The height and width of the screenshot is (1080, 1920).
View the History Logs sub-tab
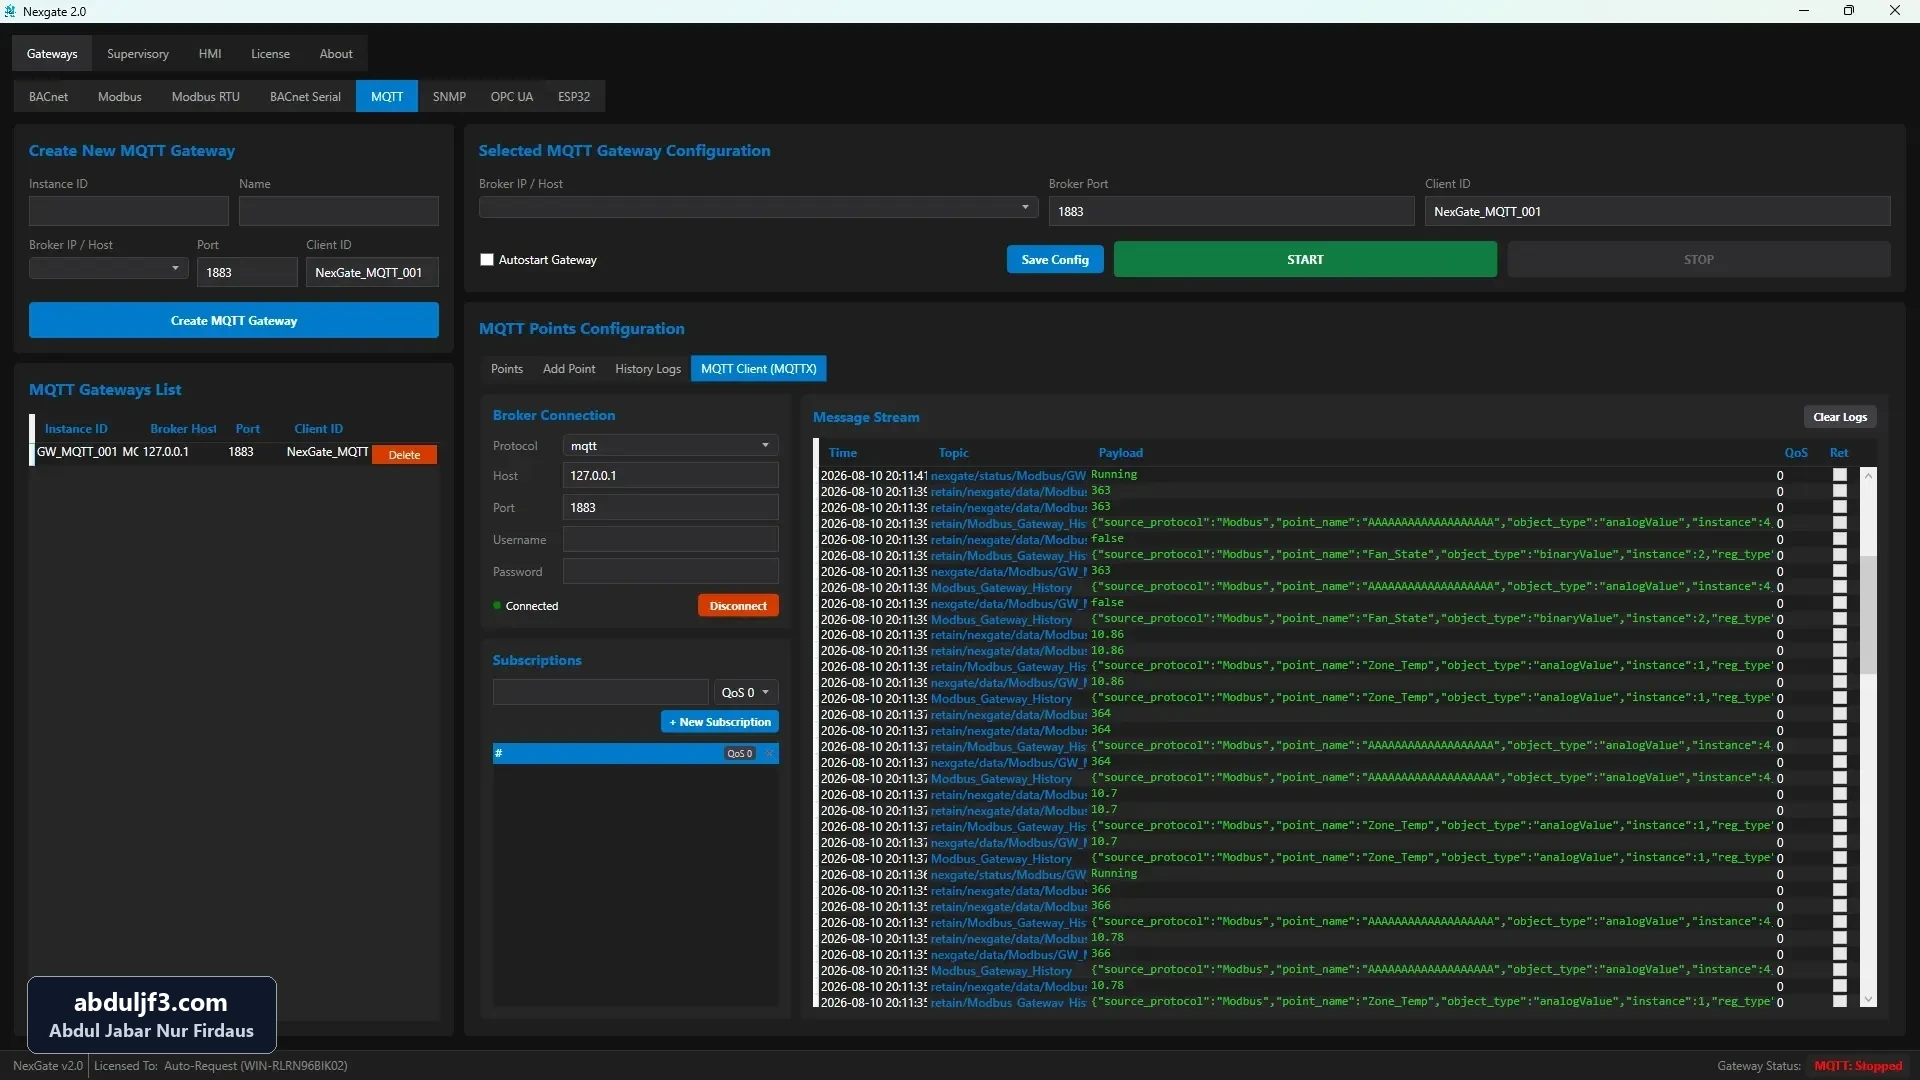[x=648, y=369]
